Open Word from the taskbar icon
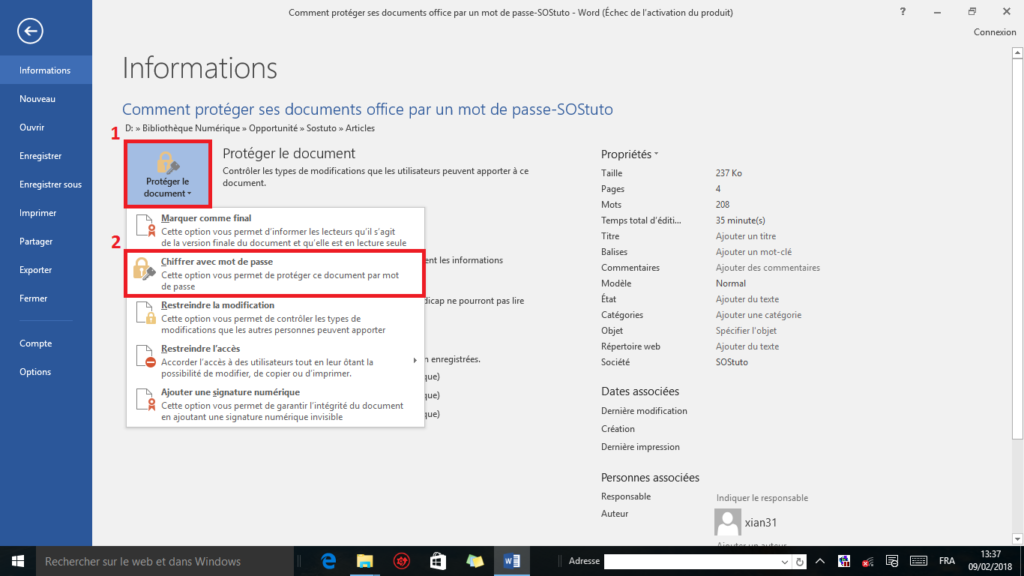1024x576 pixels. pos(512,561)
